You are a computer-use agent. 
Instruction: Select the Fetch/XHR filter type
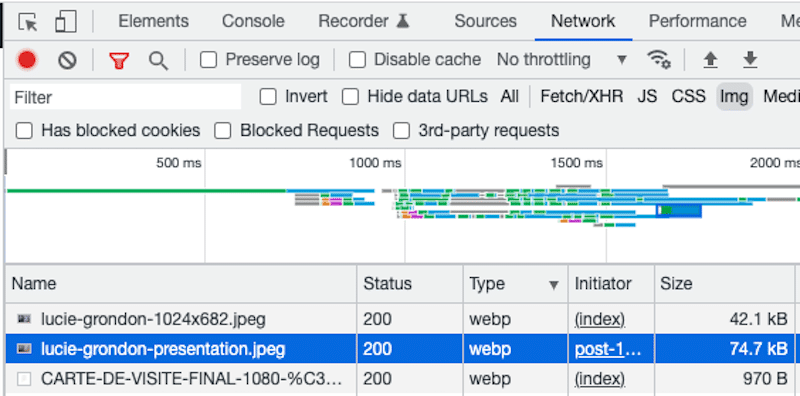coord(582,96)
